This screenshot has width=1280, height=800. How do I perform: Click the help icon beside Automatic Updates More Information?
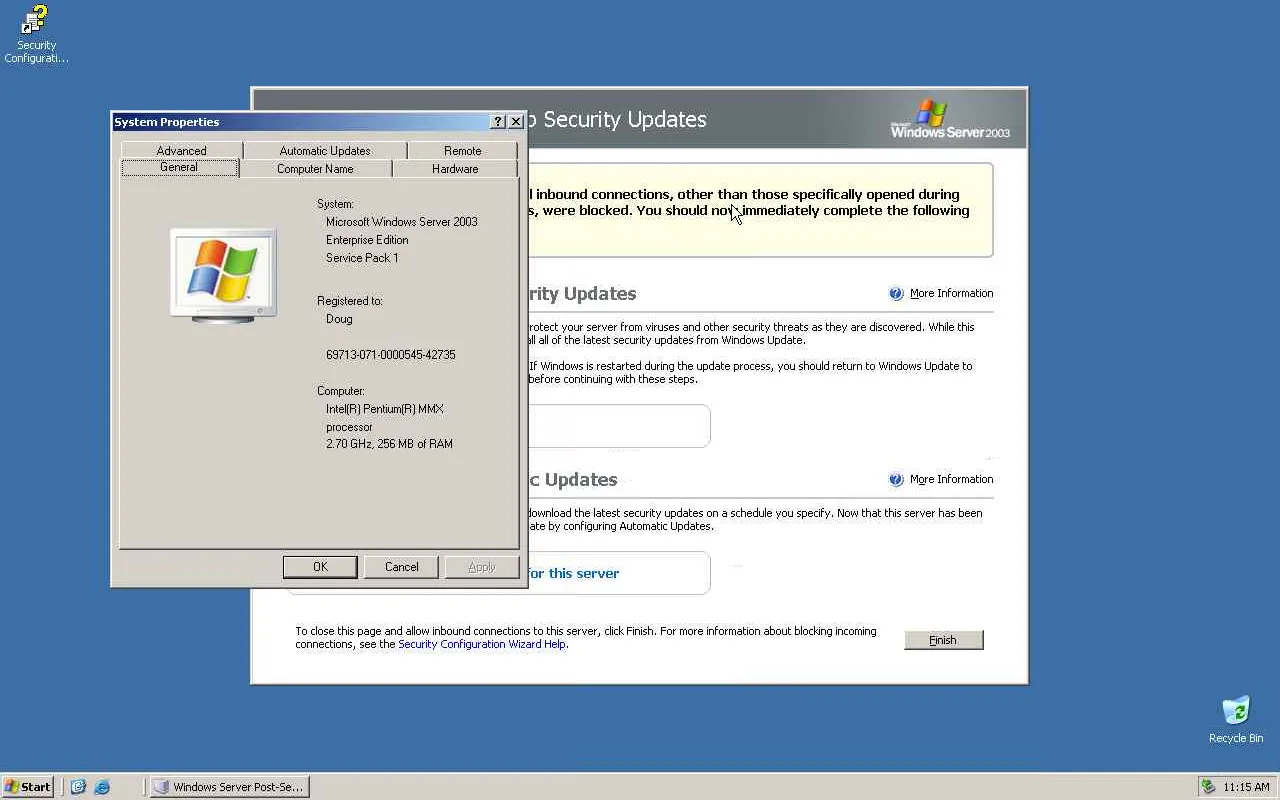pos(896,480)
